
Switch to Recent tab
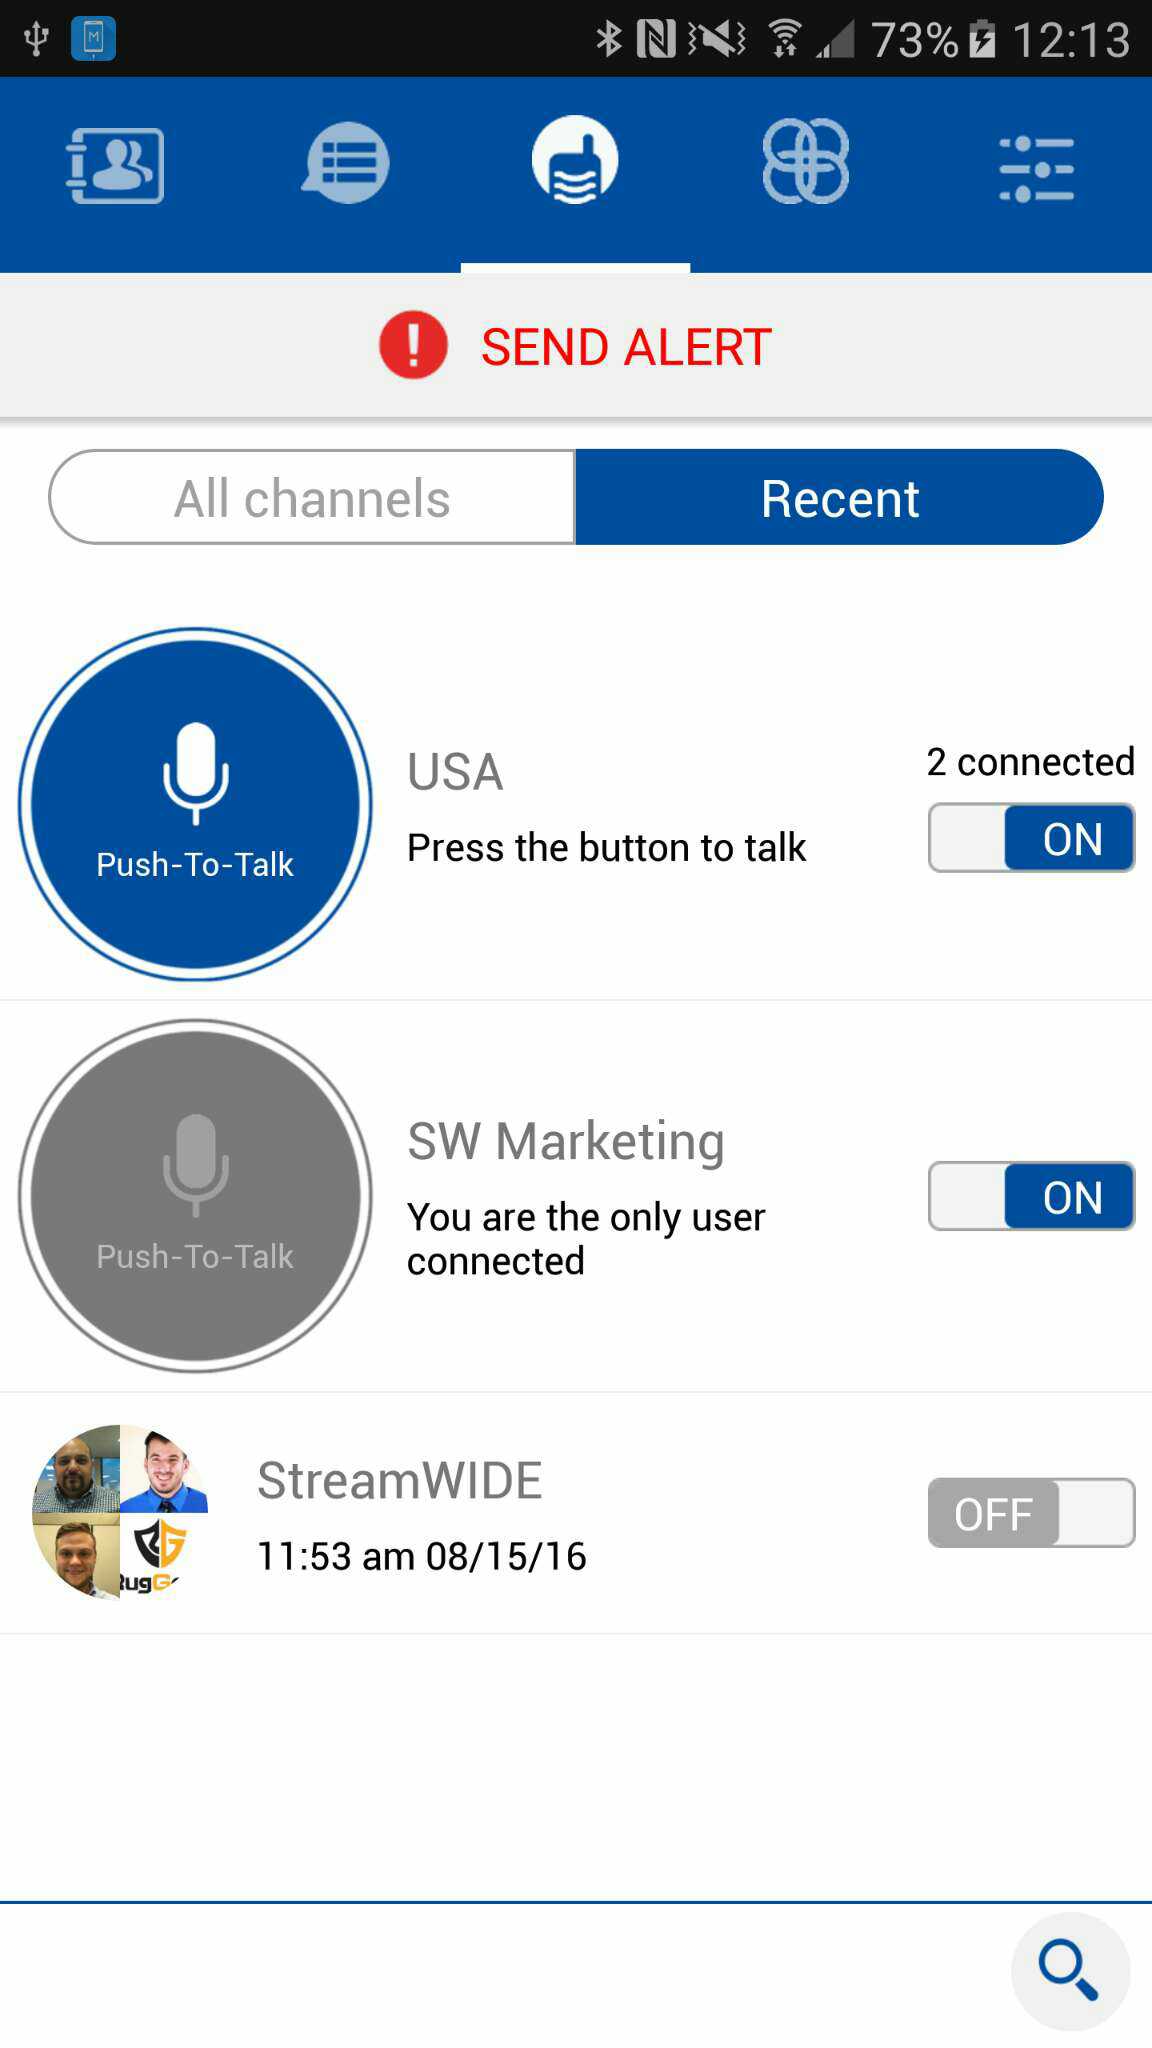pyautogui.click(x=839, y=497)
